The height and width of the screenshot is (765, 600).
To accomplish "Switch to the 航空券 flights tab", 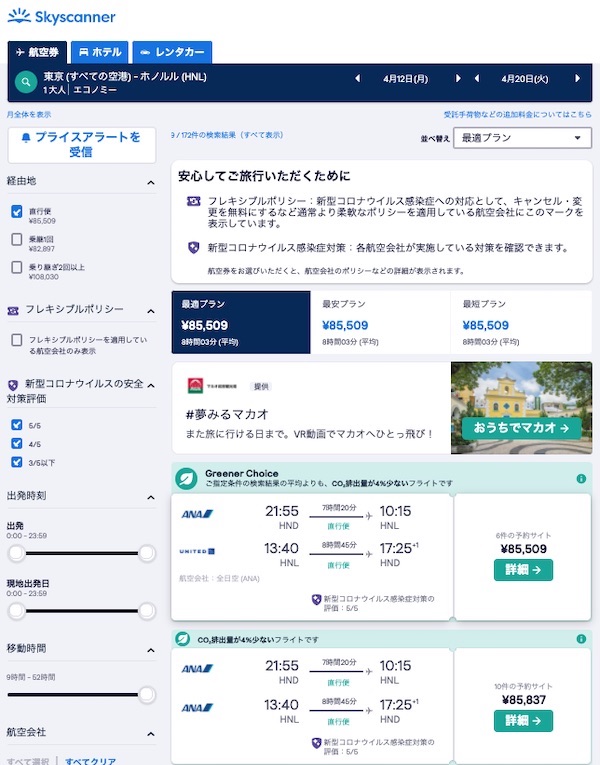I will (x=37, y=52).
